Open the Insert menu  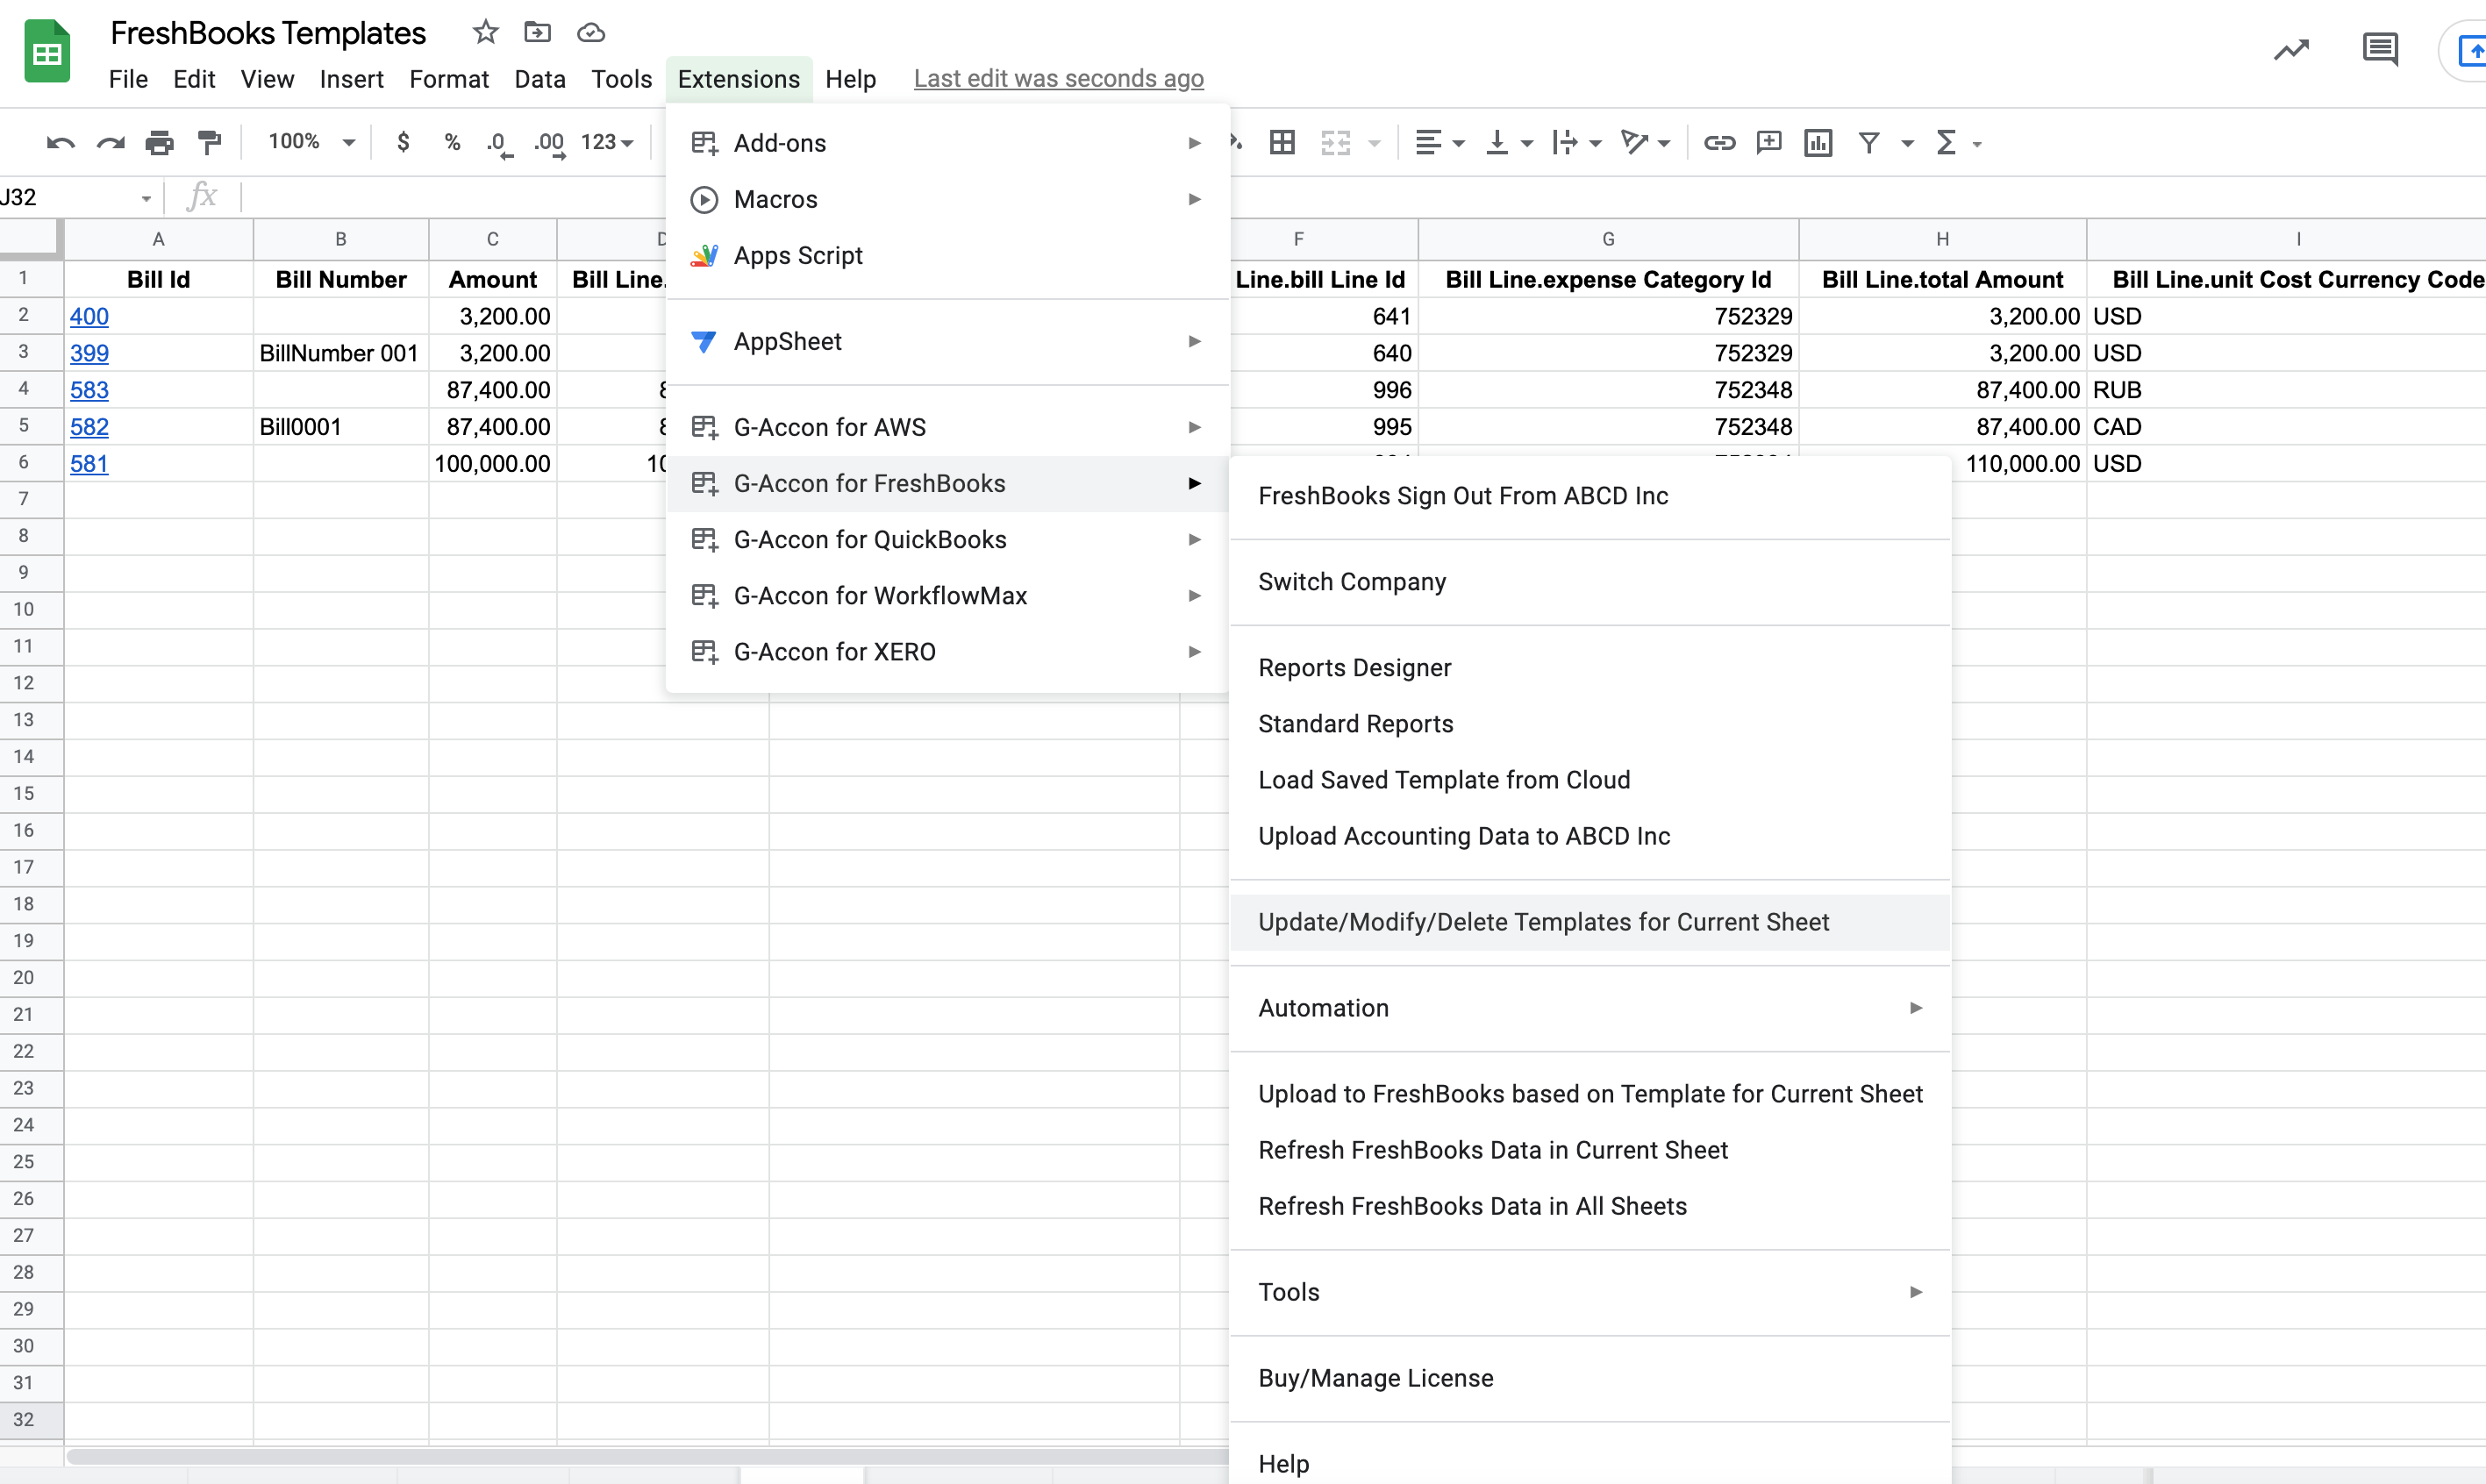[x=351, y=79]
